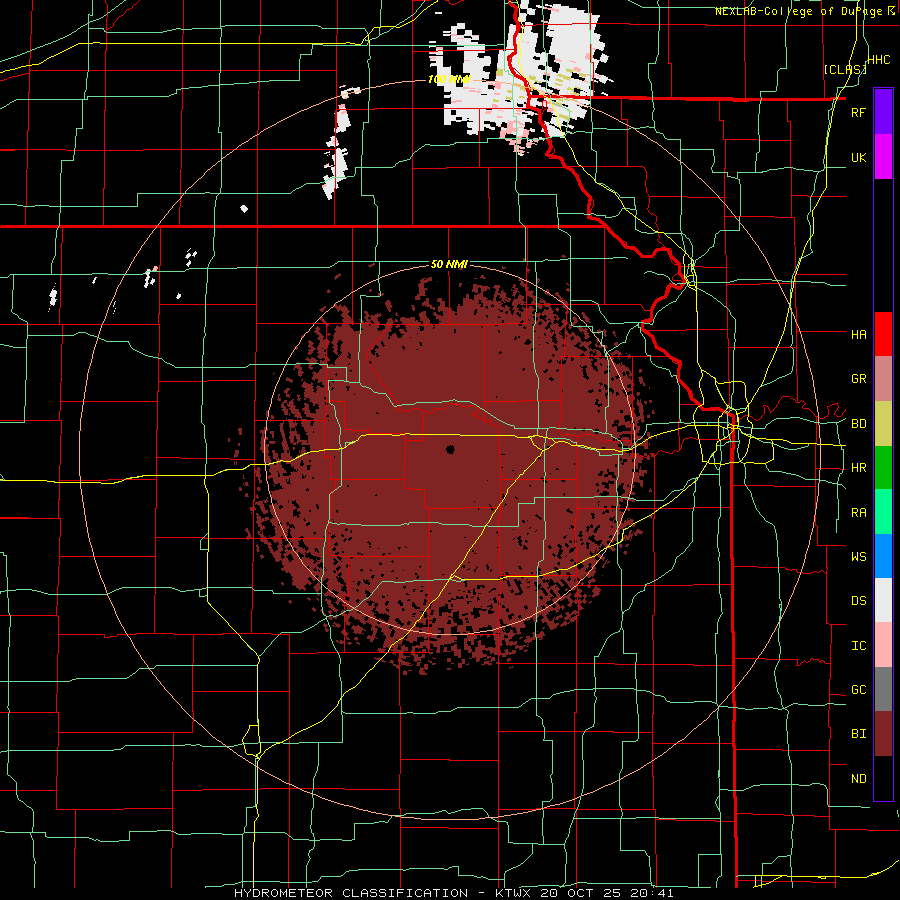Click the brown BI legend swatch

click(883, 734)
